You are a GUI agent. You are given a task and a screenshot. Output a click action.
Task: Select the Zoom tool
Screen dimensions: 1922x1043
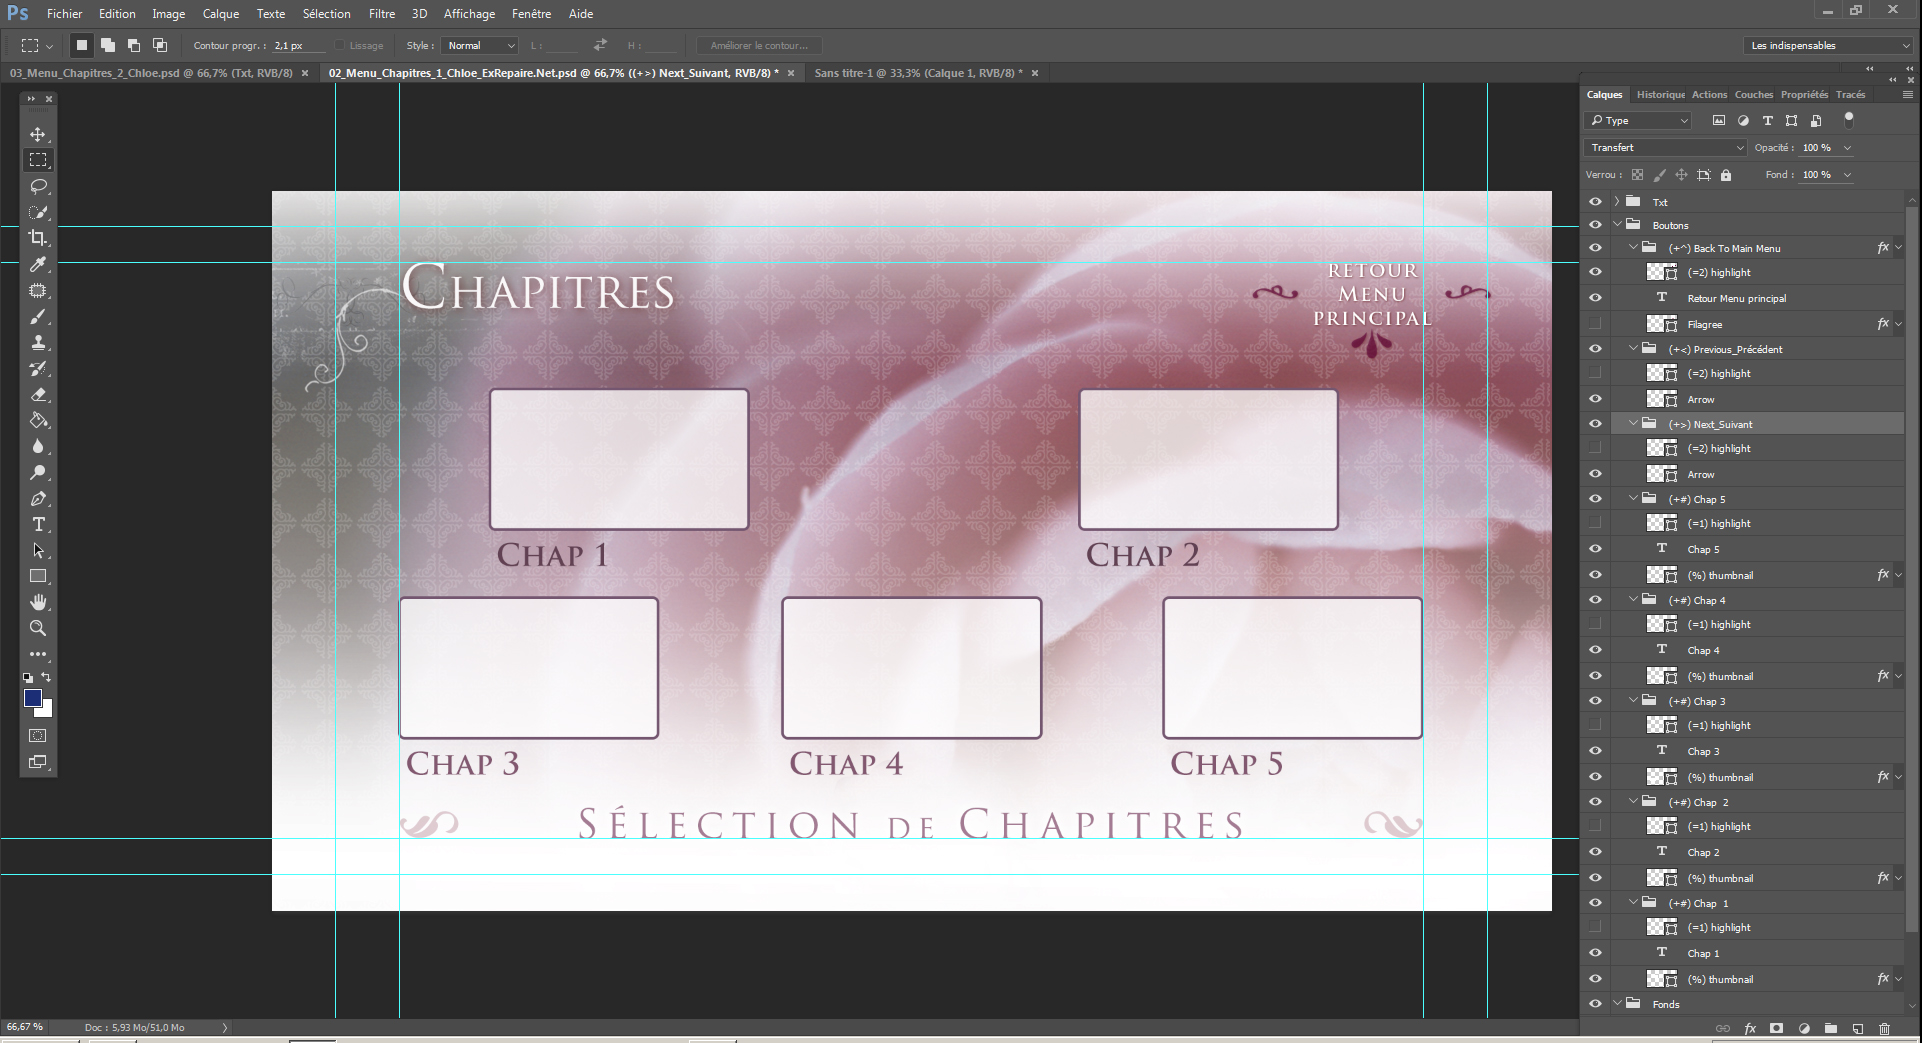pos(38,628)
